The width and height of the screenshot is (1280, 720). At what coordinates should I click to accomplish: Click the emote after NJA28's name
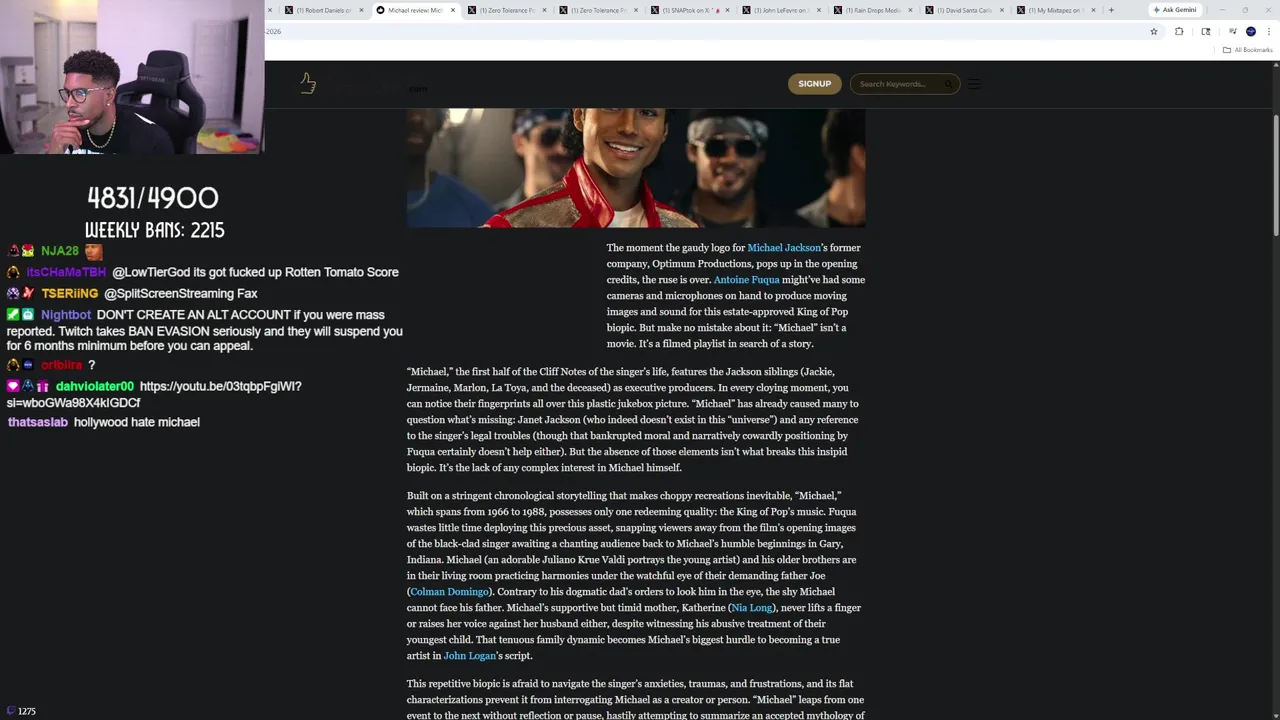[x=93, y=251]
